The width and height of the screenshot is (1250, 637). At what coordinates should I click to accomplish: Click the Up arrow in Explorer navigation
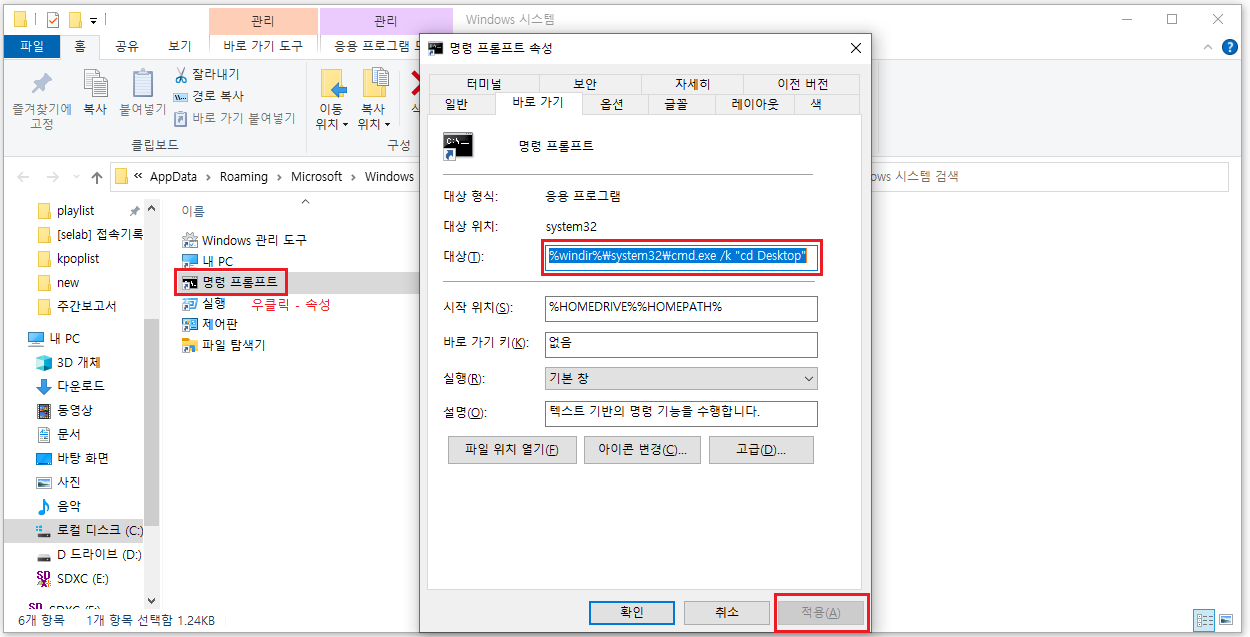pyautogui.click(x=96, y=177)
